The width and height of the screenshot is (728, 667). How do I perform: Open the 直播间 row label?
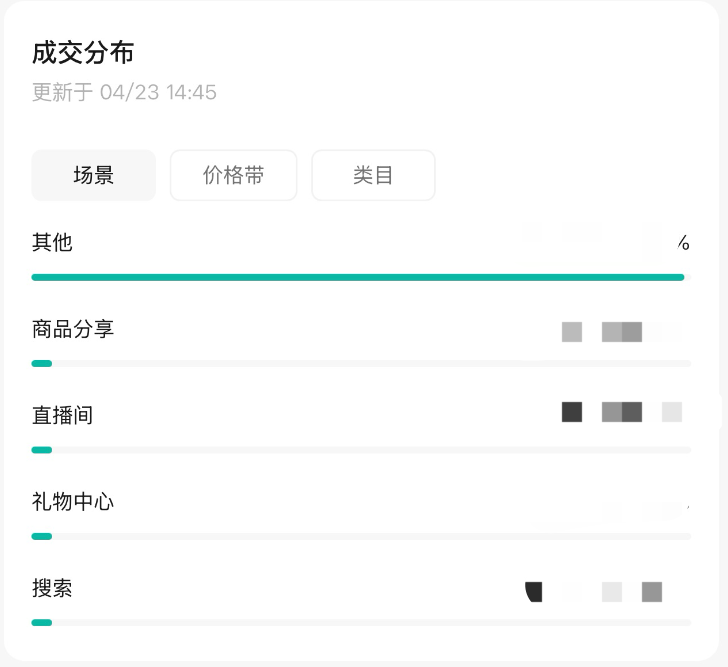coord(62,415)
